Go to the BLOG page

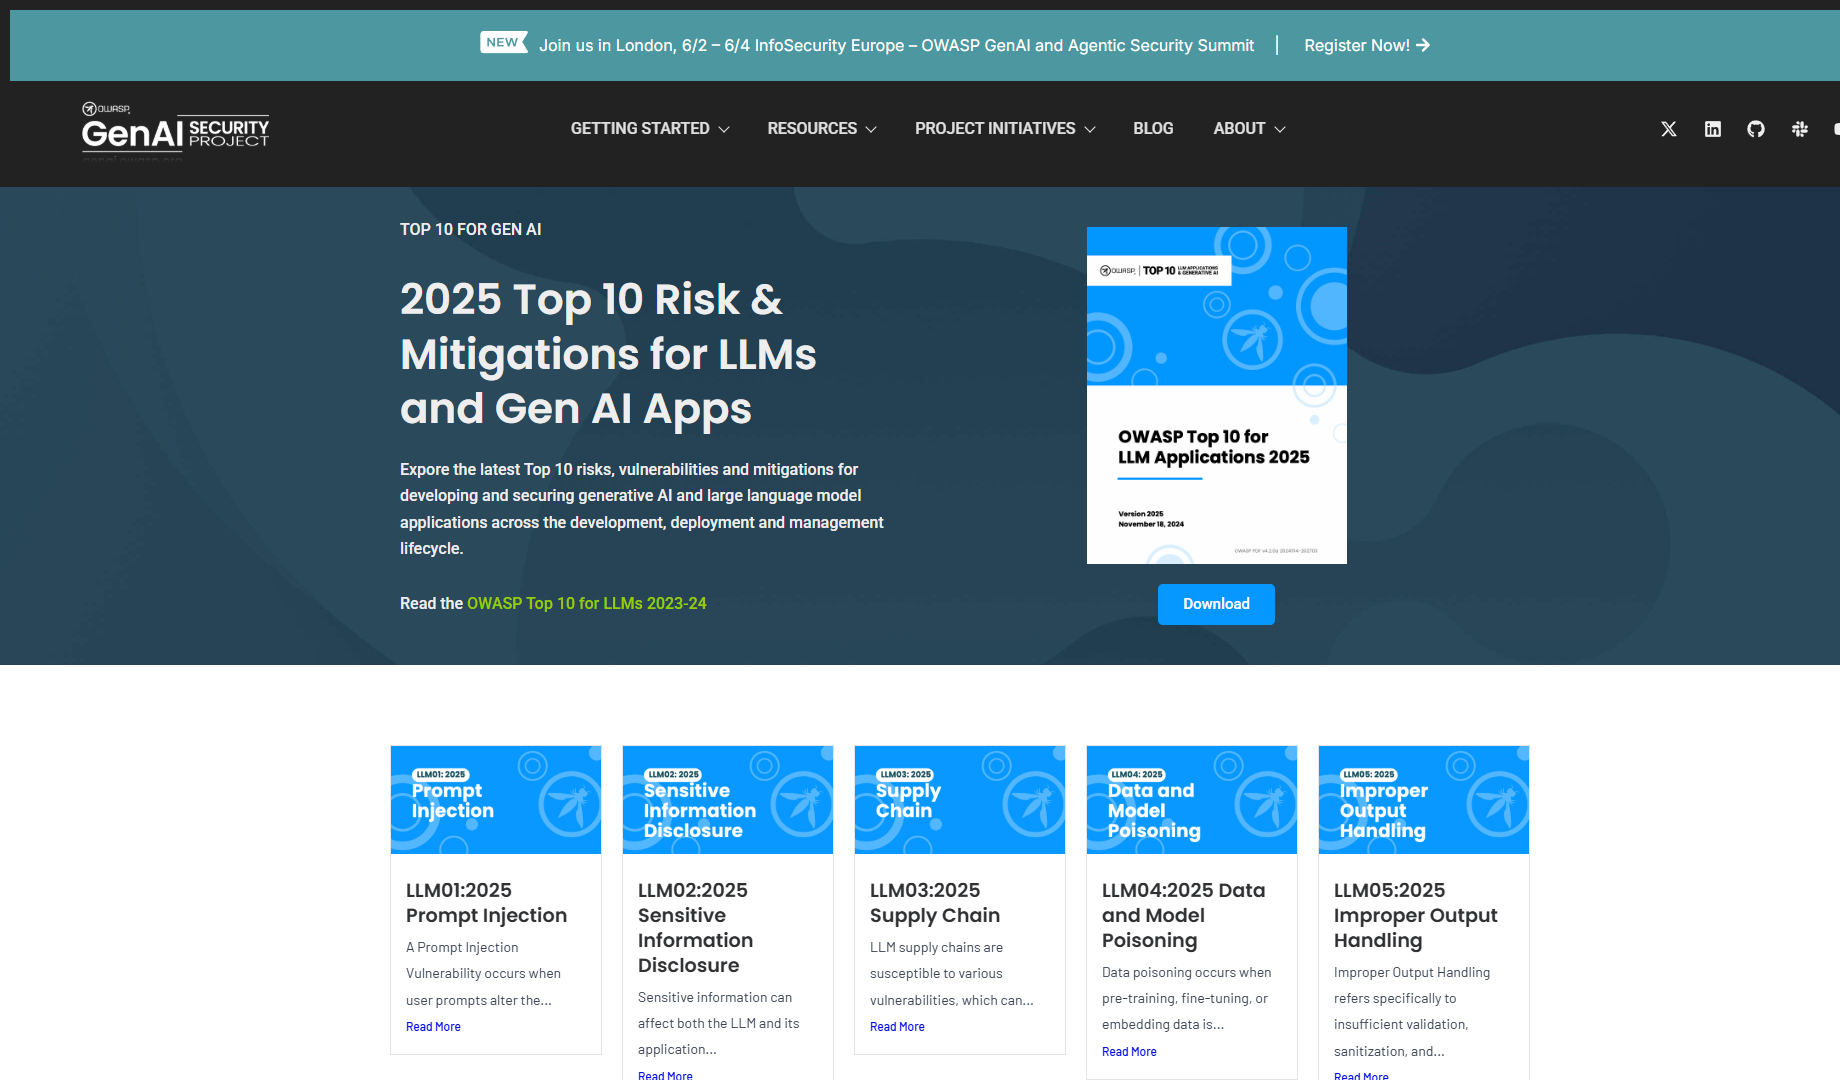pos(1153,128)
